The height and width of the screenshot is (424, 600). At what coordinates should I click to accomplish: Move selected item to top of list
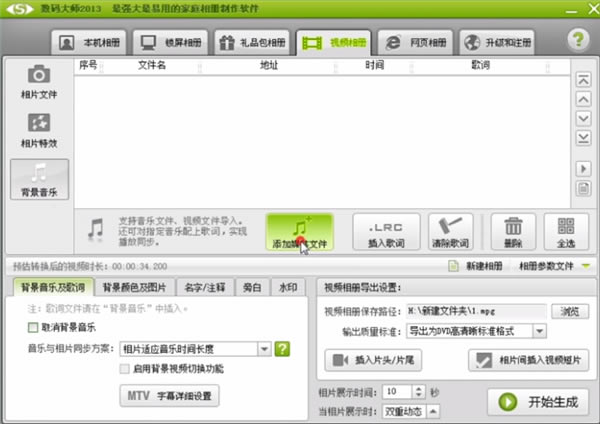[583, 80]
